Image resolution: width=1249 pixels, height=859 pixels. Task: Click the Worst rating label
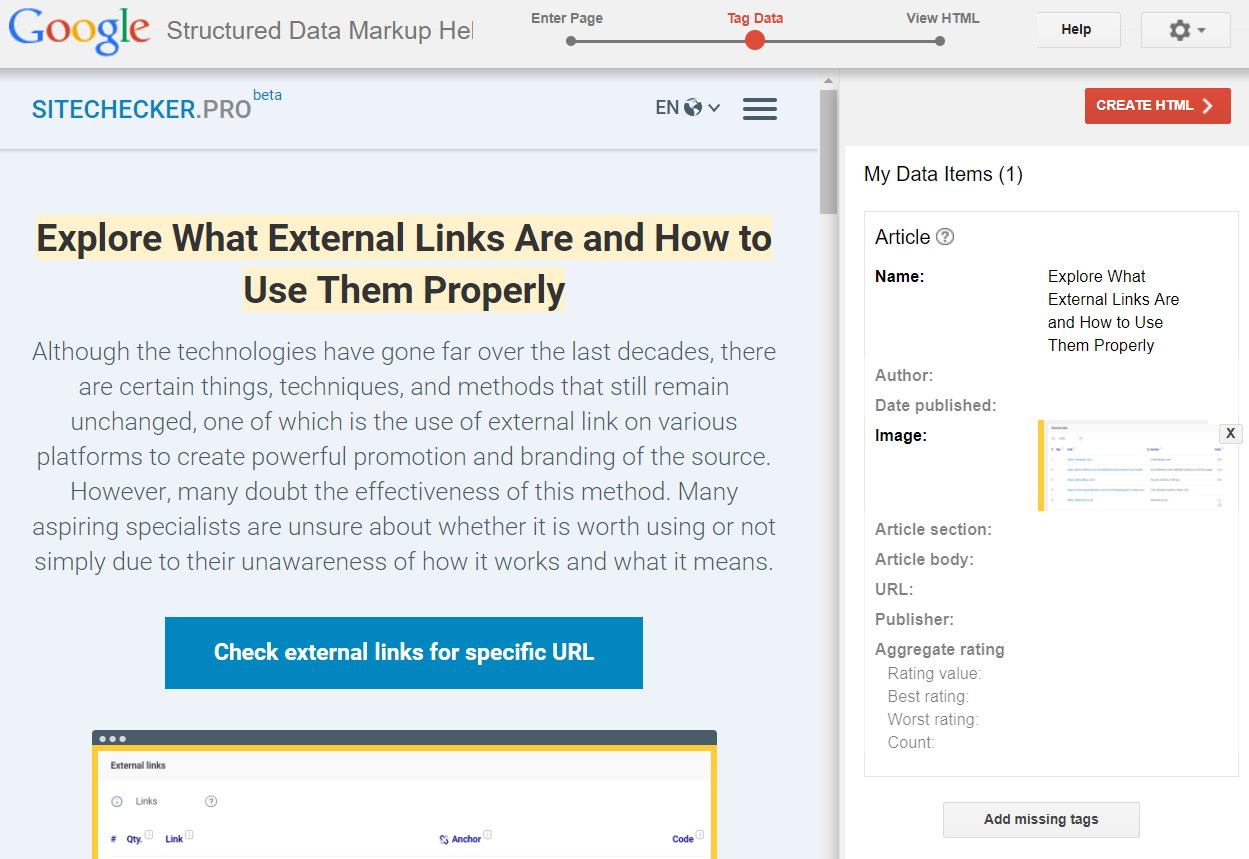(933, 720)
